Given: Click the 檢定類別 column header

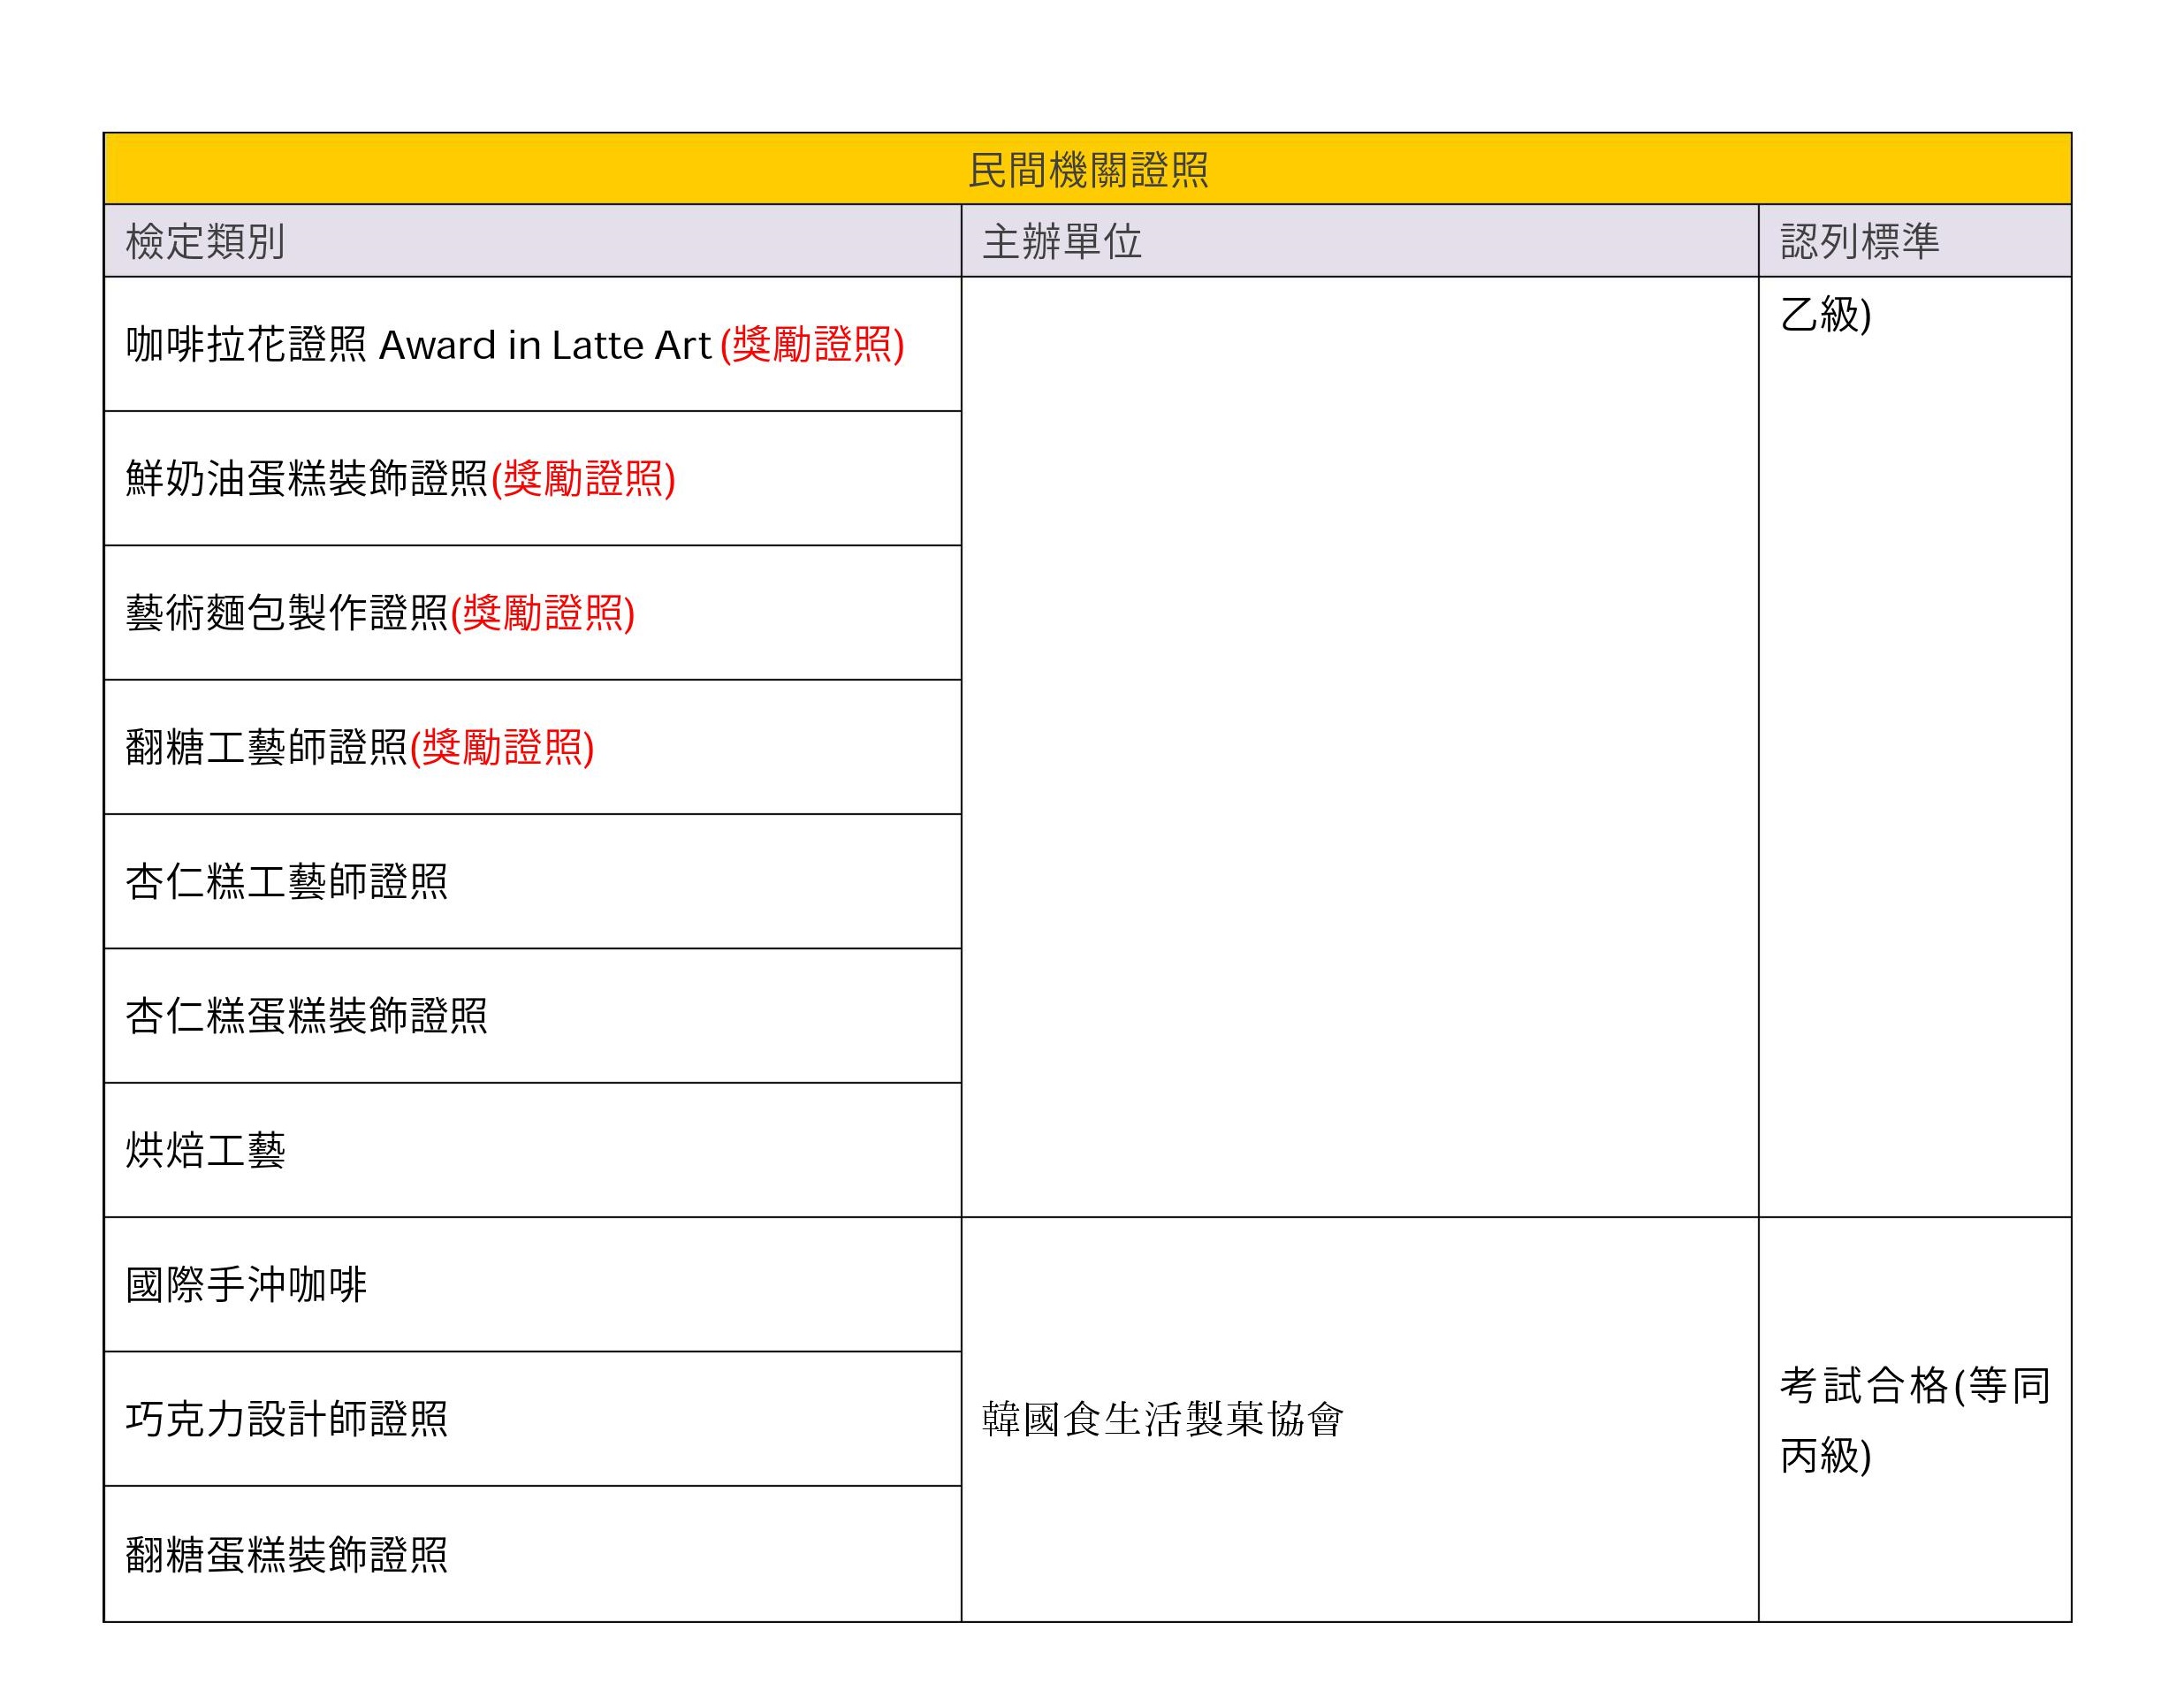Looking at the screenshot, I should pyautogui.click(x=205, y=241).
